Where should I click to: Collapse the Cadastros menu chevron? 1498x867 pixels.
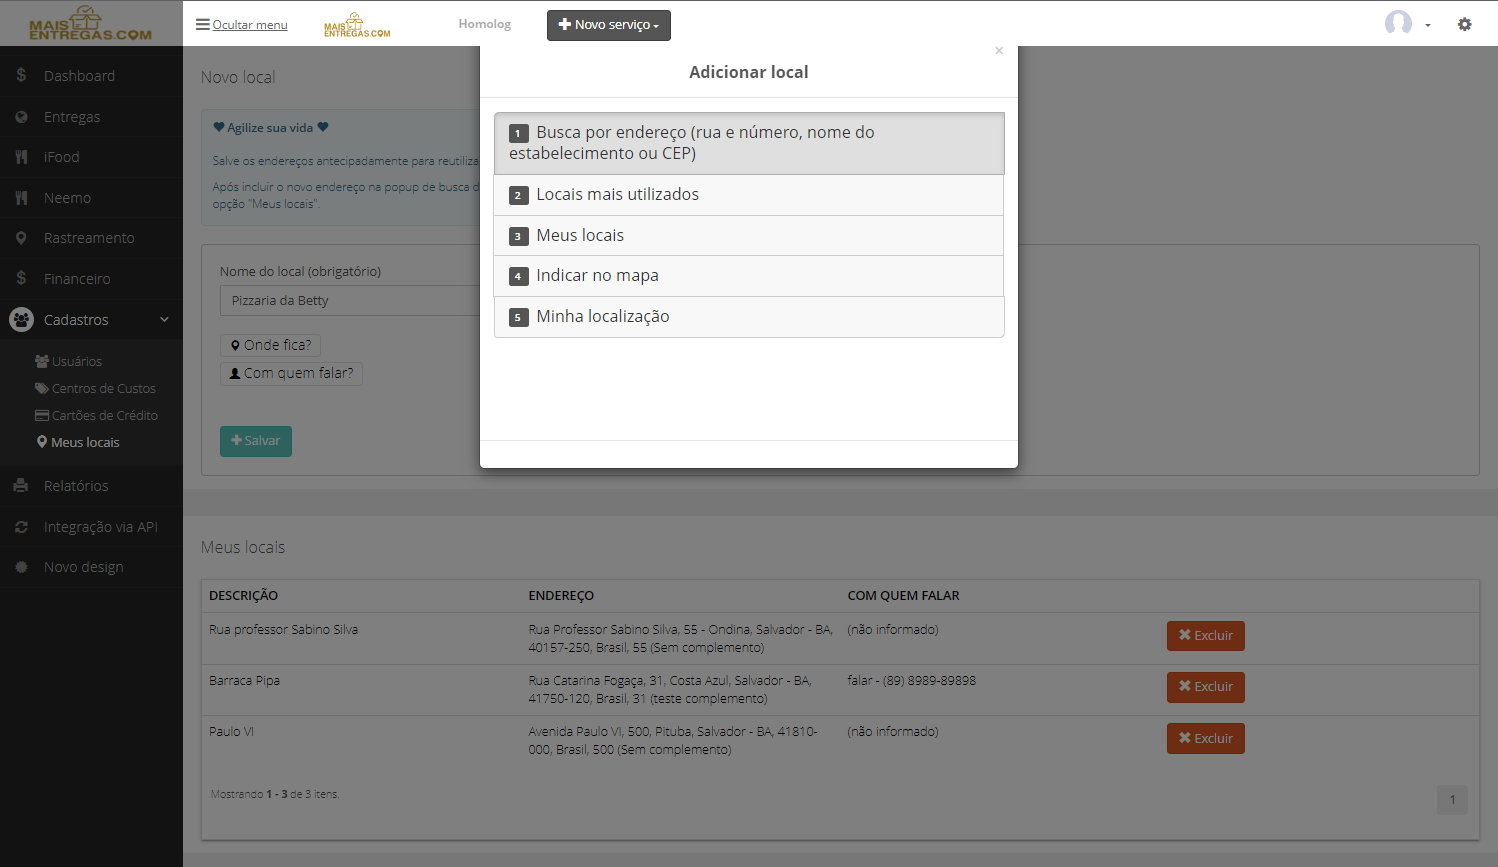click(164, 320)
